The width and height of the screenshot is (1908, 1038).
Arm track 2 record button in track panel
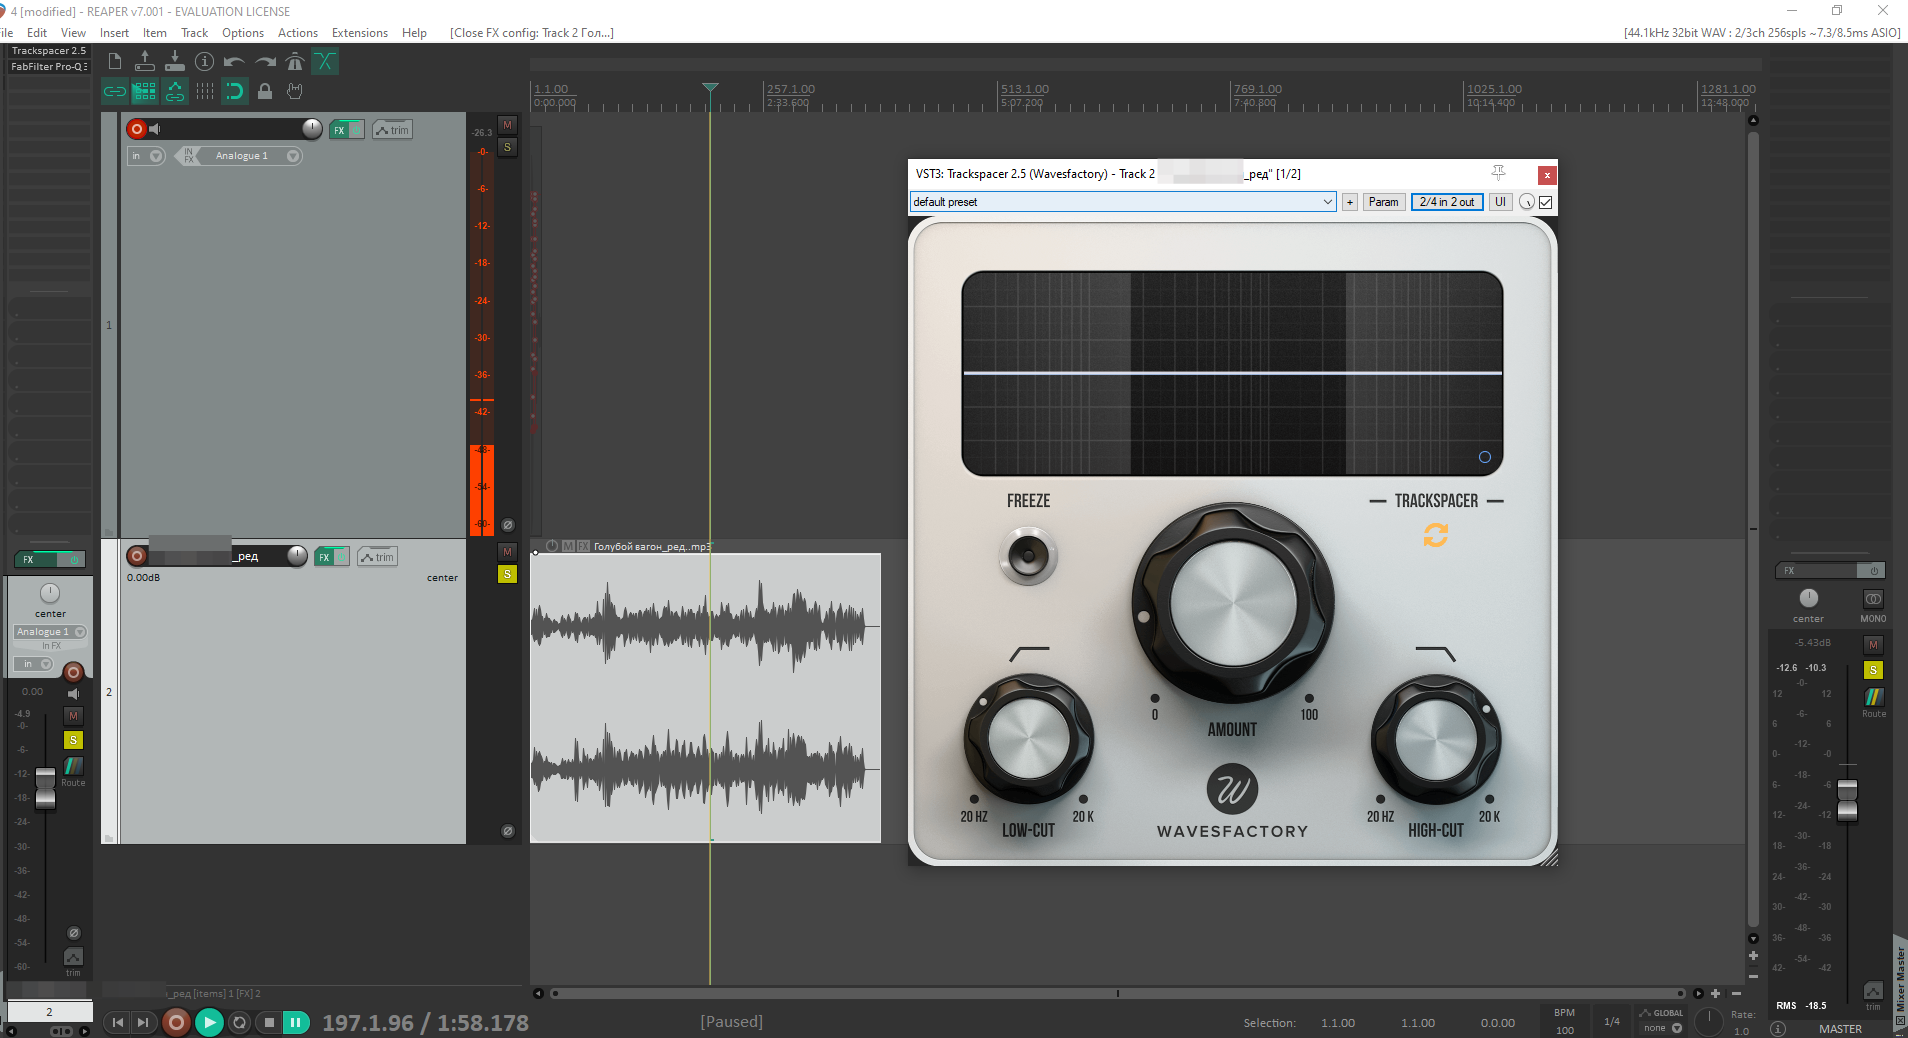point(137,556)
